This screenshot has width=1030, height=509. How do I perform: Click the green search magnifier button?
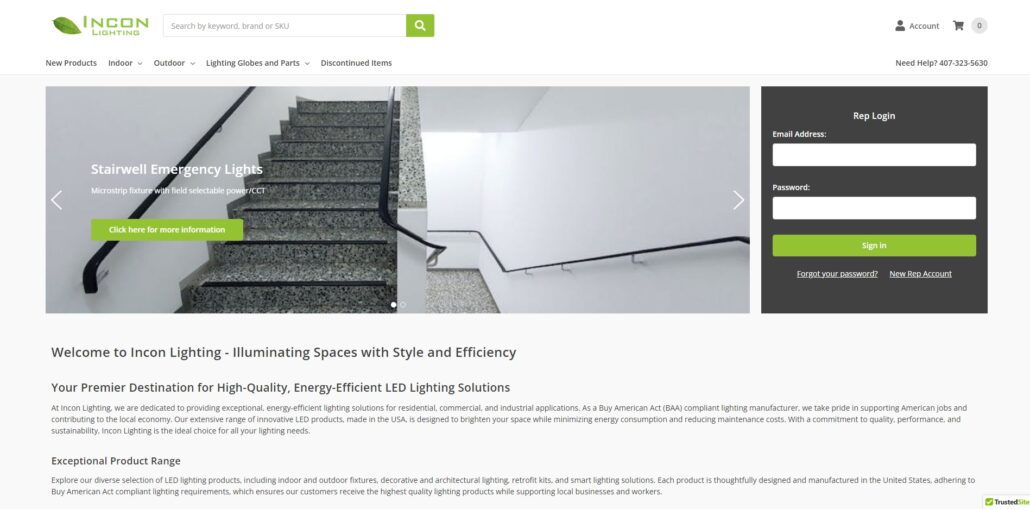420,26
